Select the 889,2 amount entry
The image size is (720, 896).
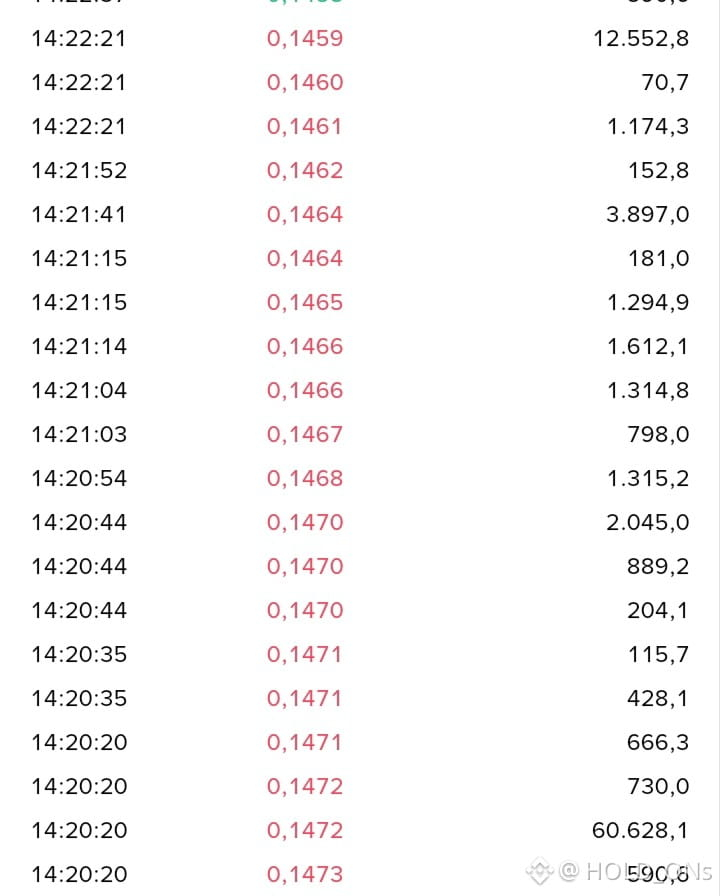[x=658, y=567]
